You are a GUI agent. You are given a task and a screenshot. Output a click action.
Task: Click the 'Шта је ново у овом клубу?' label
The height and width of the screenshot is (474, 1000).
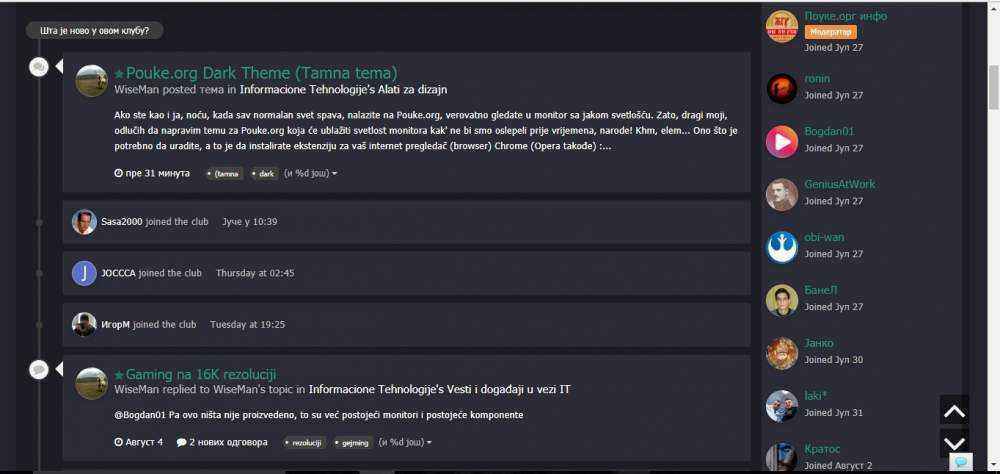click(x=94, y=31)
